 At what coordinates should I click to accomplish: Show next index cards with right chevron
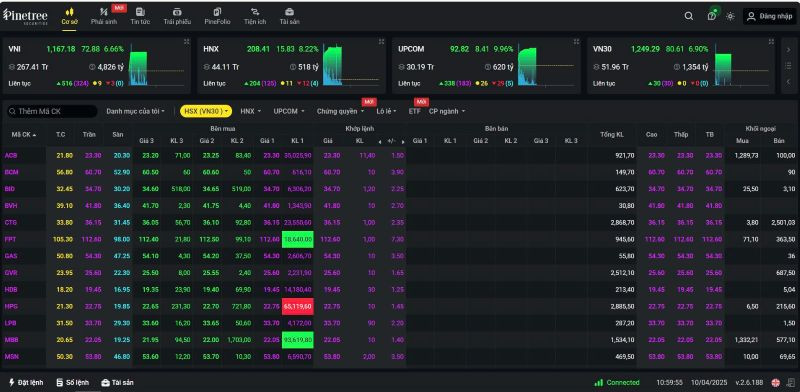[789, 50]
